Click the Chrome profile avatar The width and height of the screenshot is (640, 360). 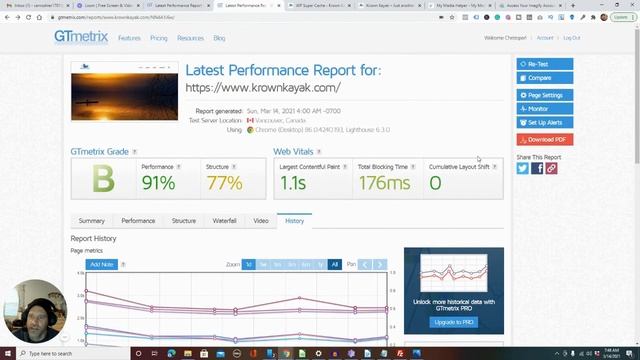point(604,18)
